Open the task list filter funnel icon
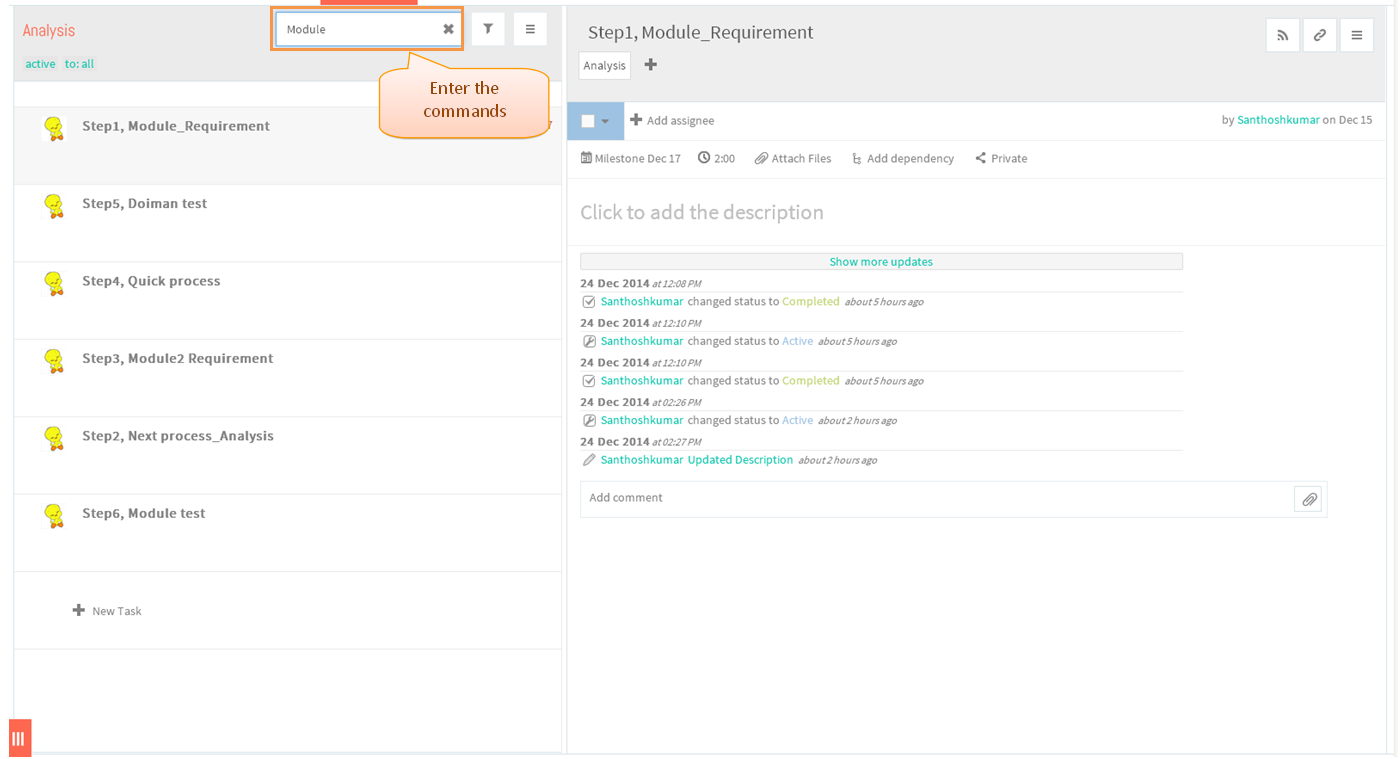The width and height of the screenshot is (1400, 759). pos(487,29)
